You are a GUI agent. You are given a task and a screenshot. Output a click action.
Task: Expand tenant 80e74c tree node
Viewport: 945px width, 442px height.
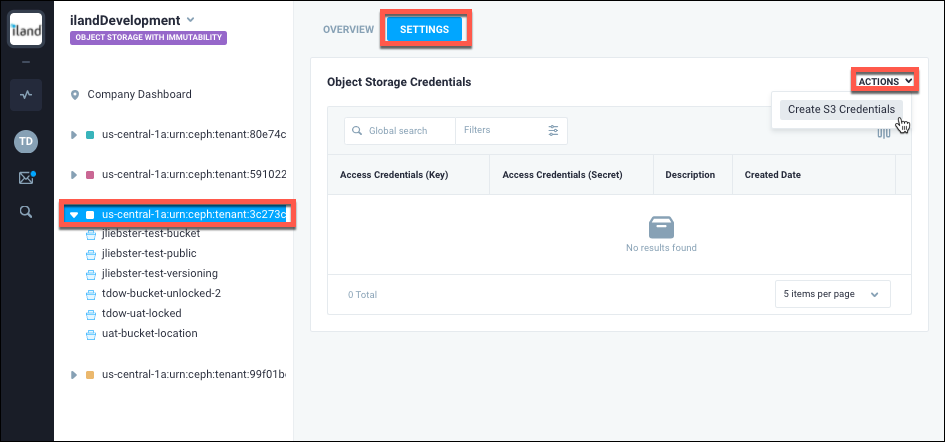pos(73,134)
